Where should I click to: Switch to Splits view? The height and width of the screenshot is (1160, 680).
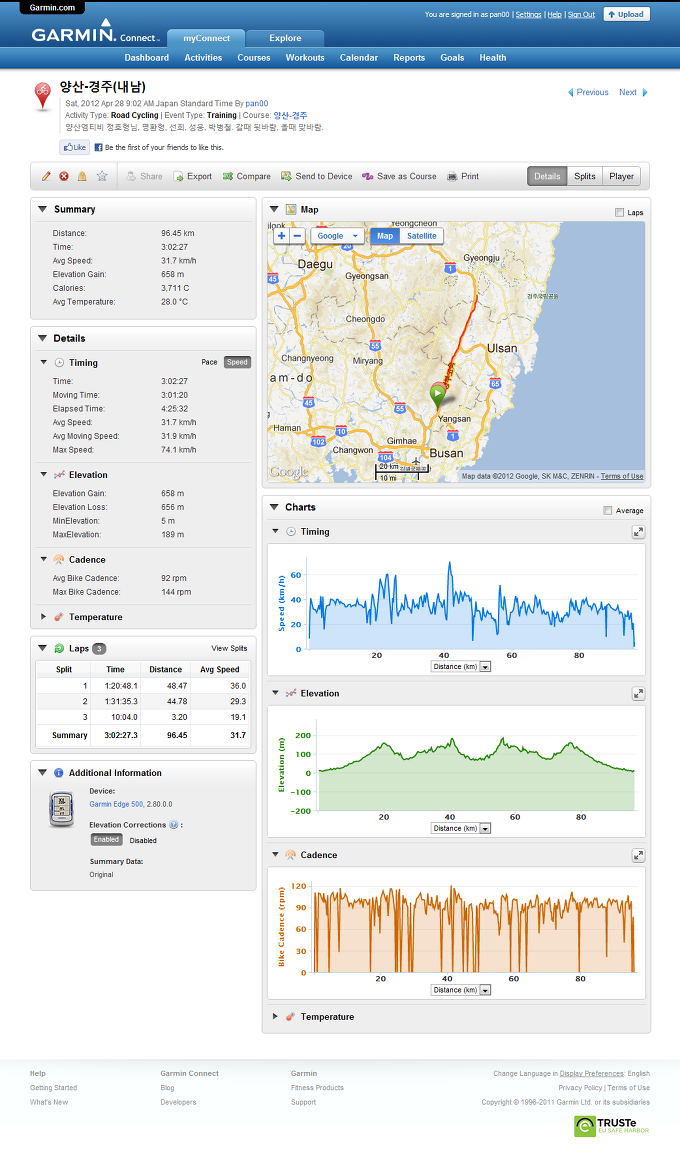tap(585, 176)
